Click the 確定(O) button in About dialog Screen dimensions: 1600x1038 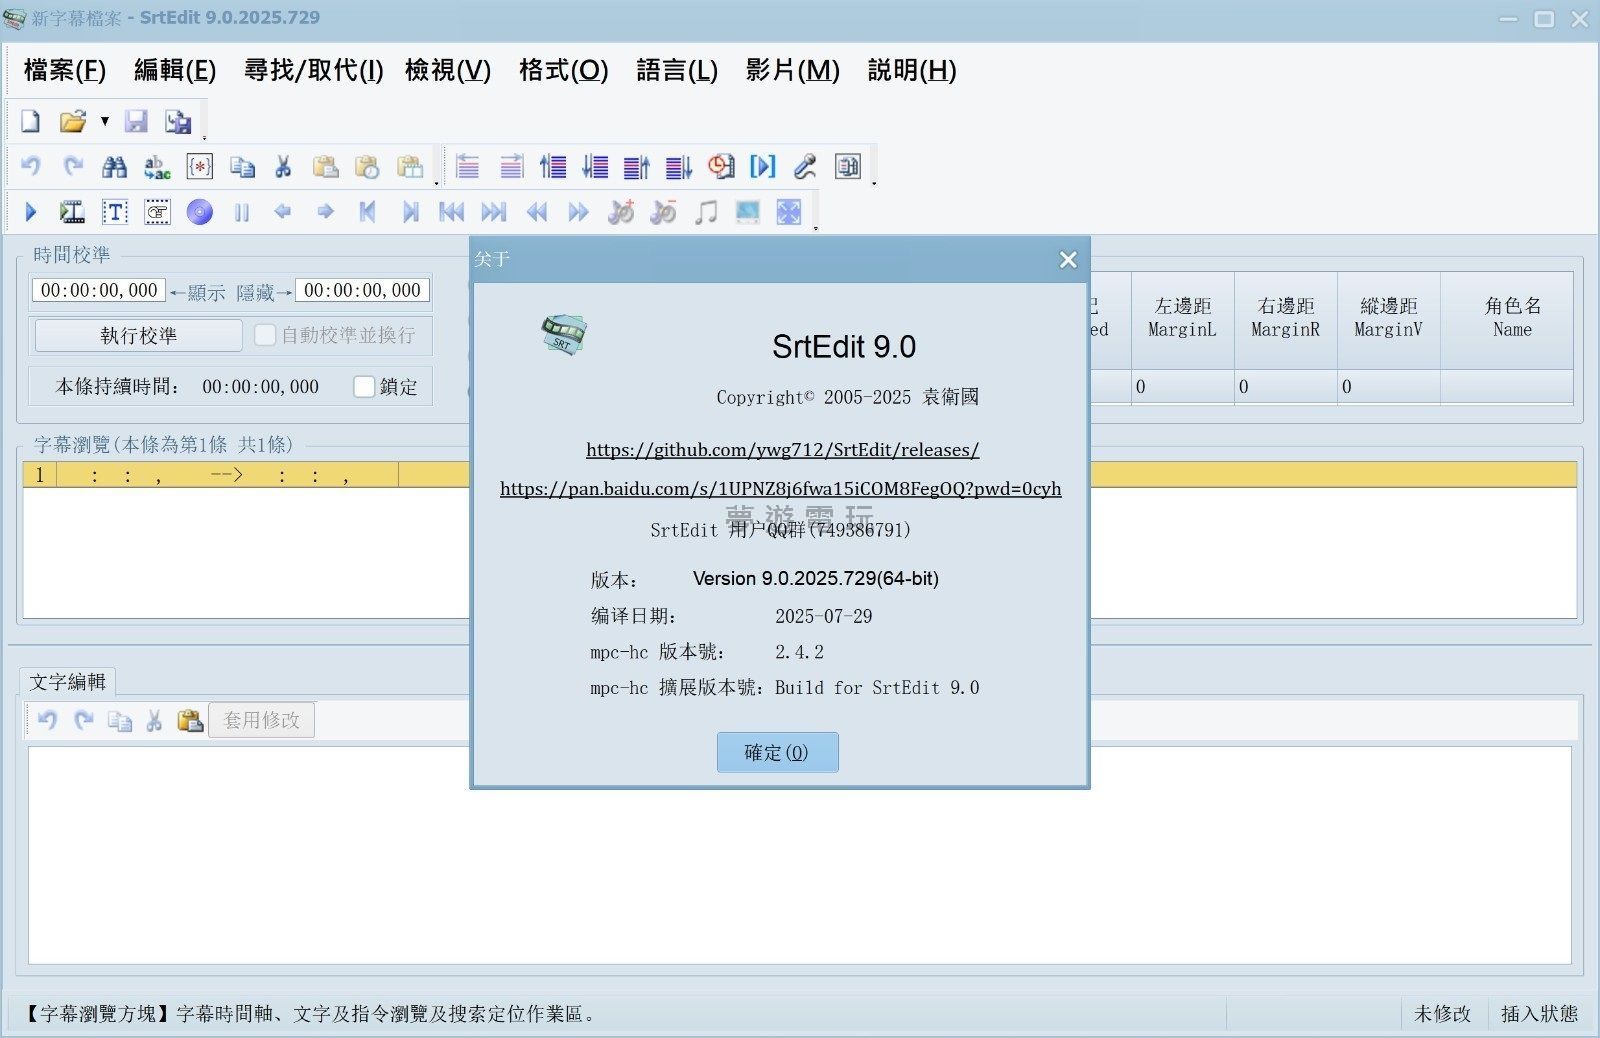[777, 752]
